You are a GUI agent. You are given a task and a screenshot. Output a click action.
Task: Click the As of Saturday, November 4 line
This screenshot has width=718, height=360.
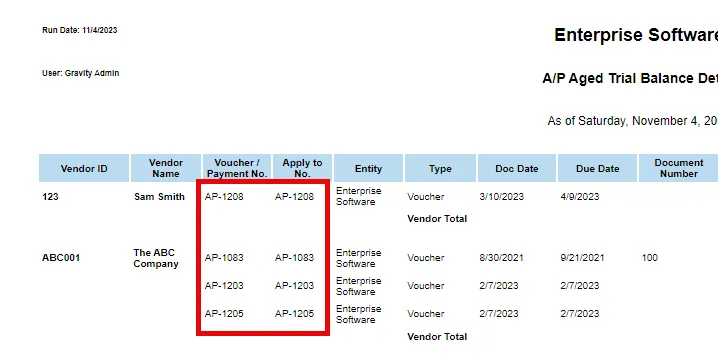632,121
